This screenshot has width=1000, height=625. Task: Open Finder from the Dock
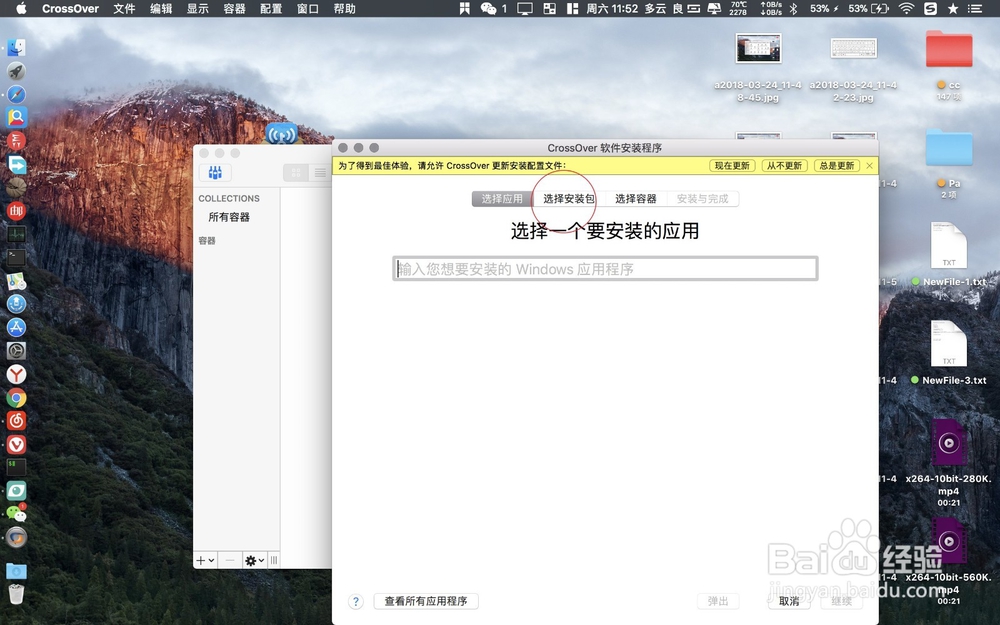click(x=16, y=47)
